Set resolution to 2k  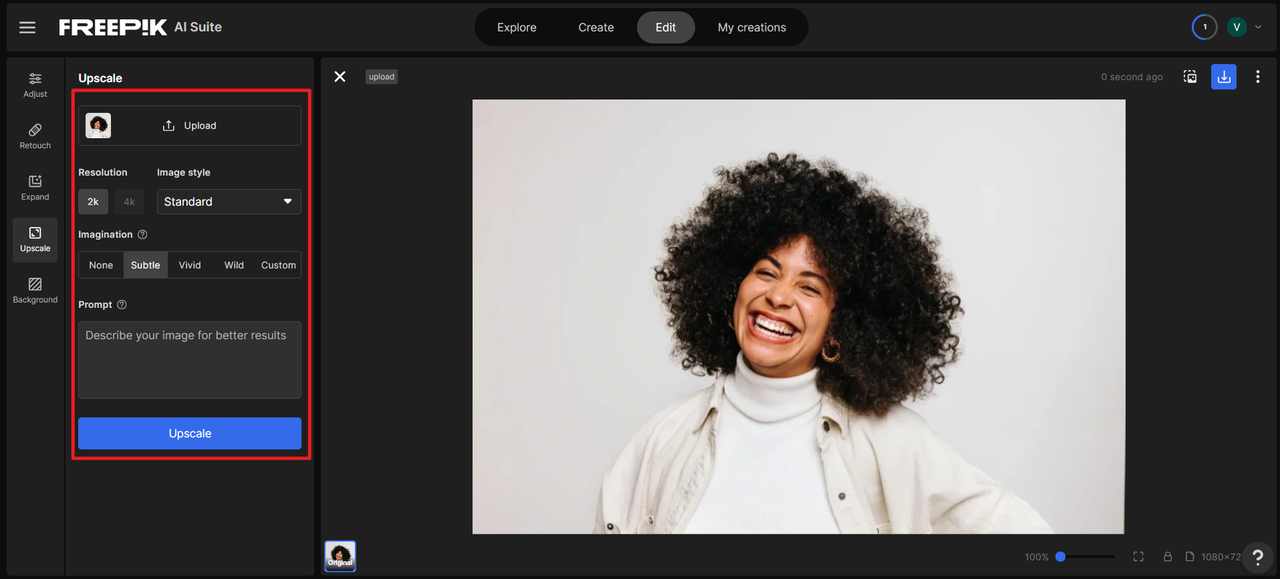click(x=93, y=202)
